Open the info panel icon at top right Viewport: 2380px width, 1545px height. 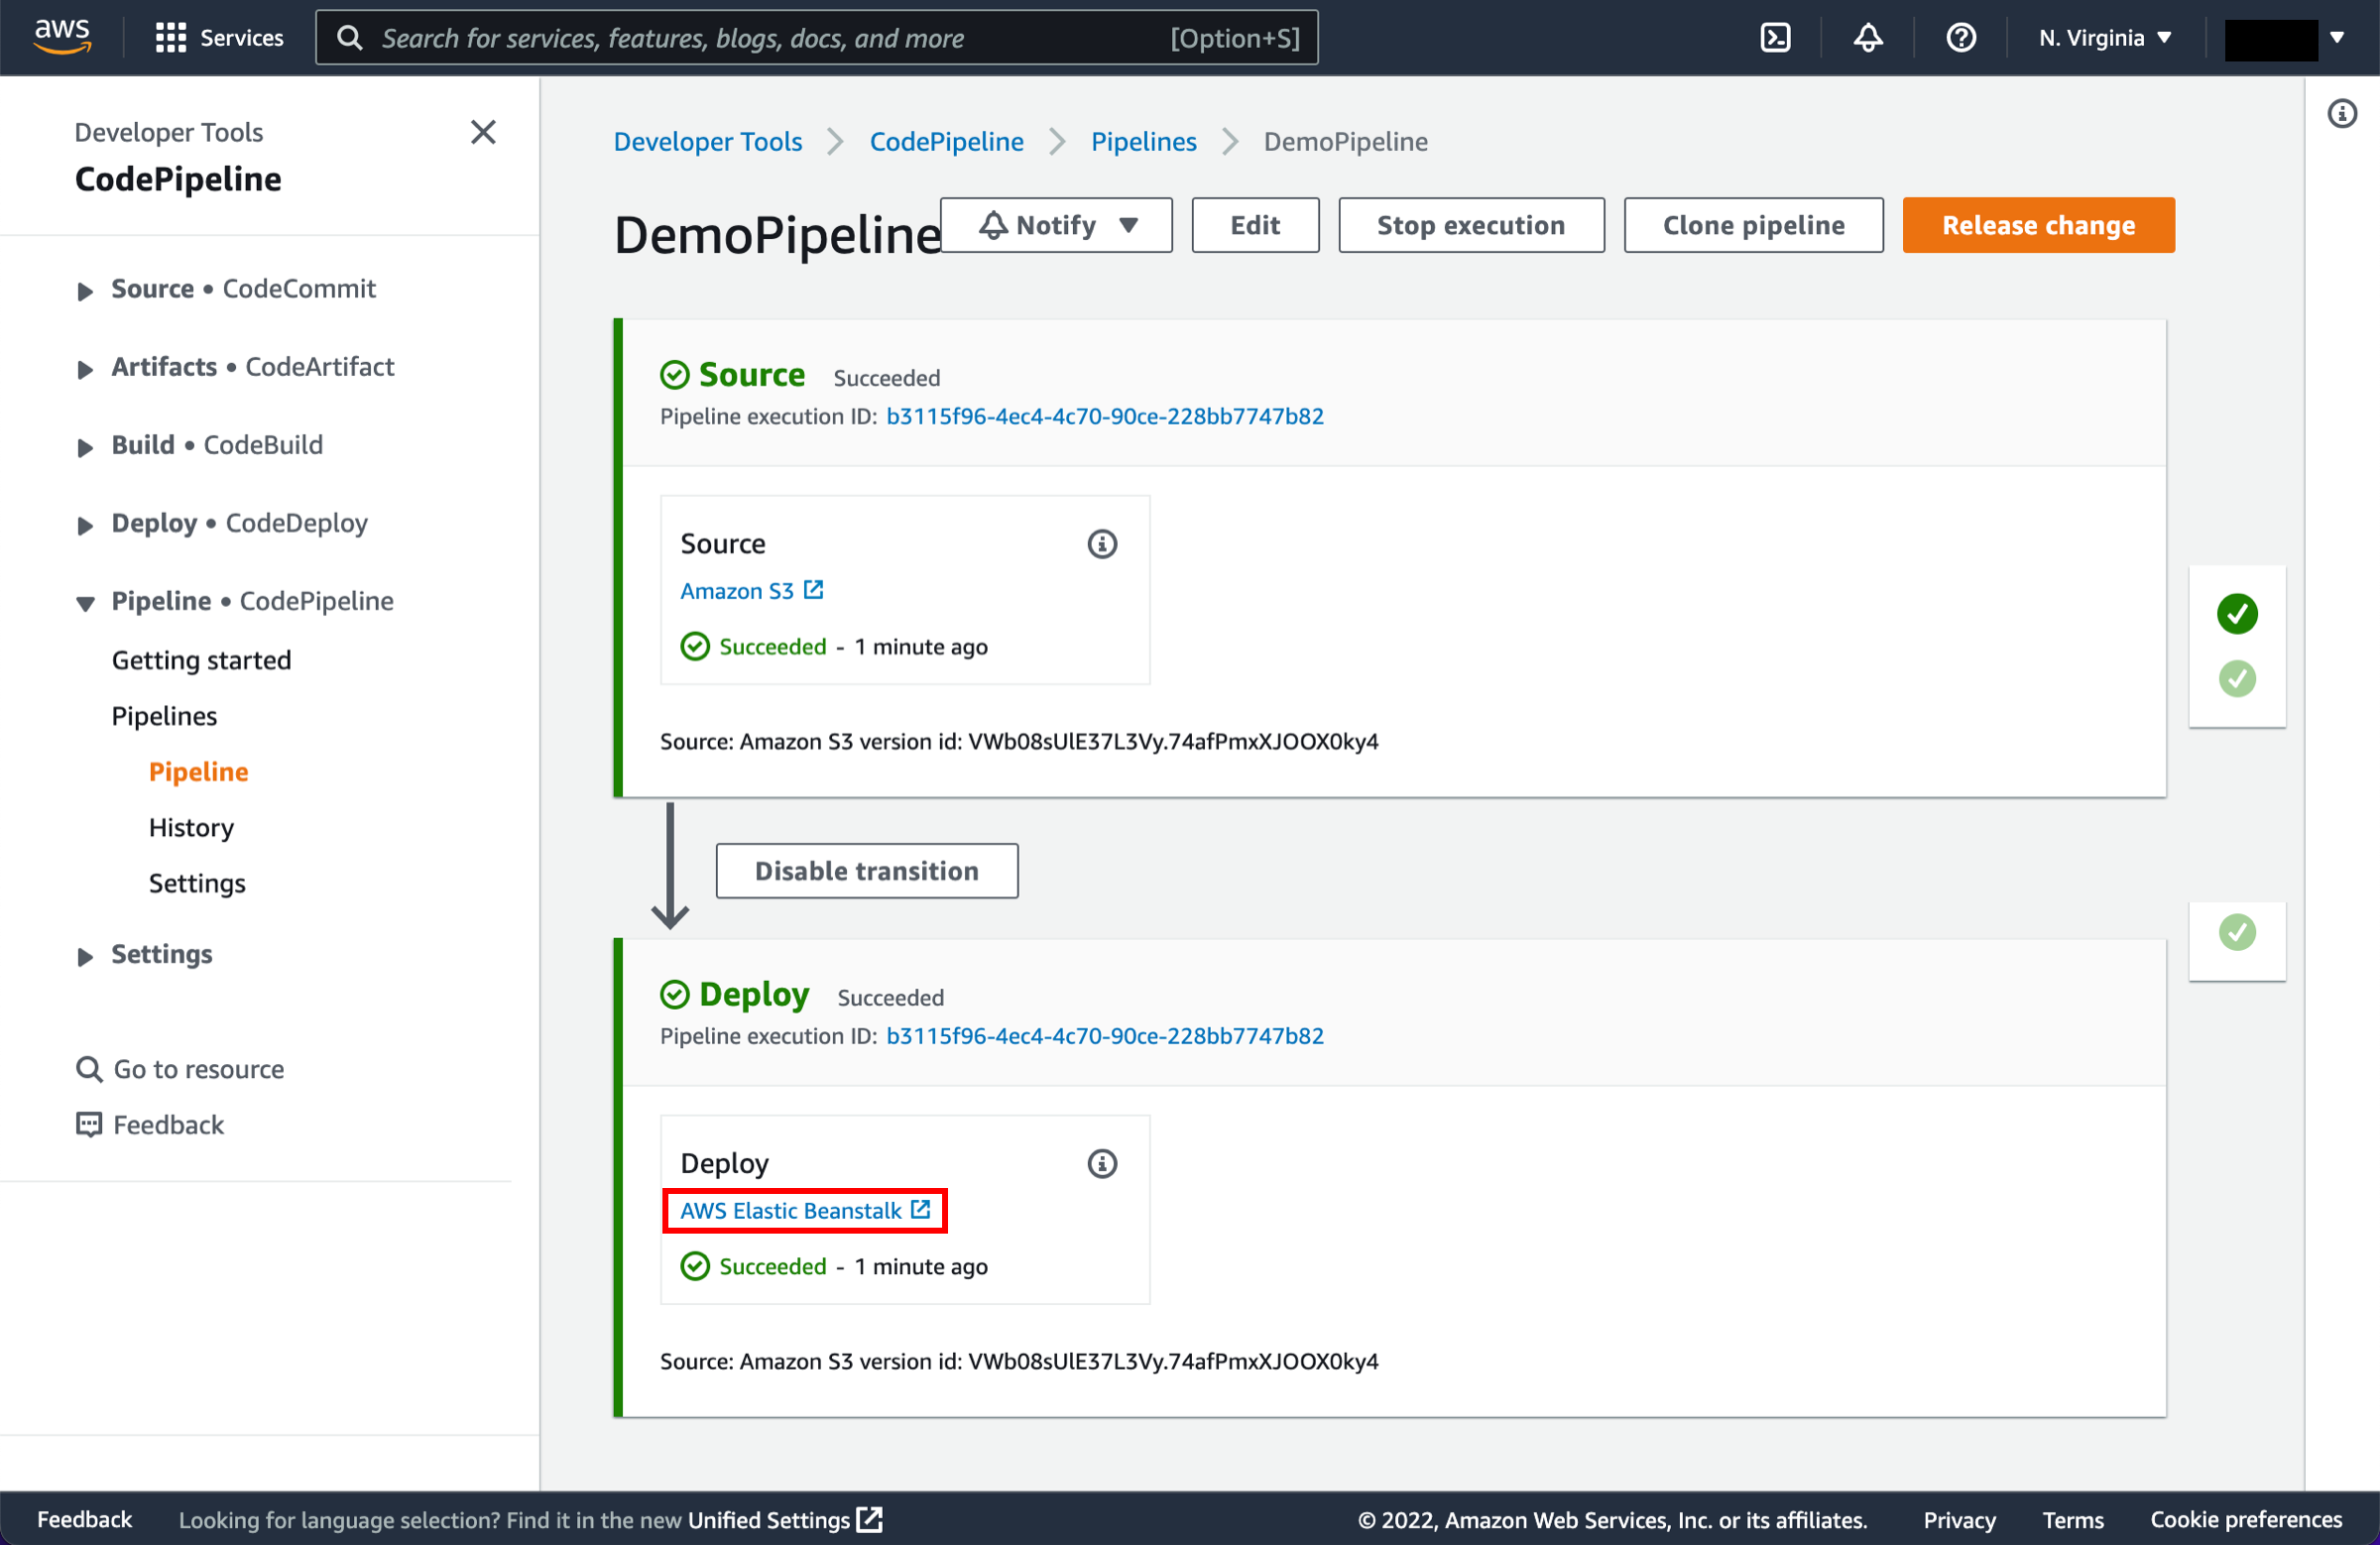(x=2342, y=113)
